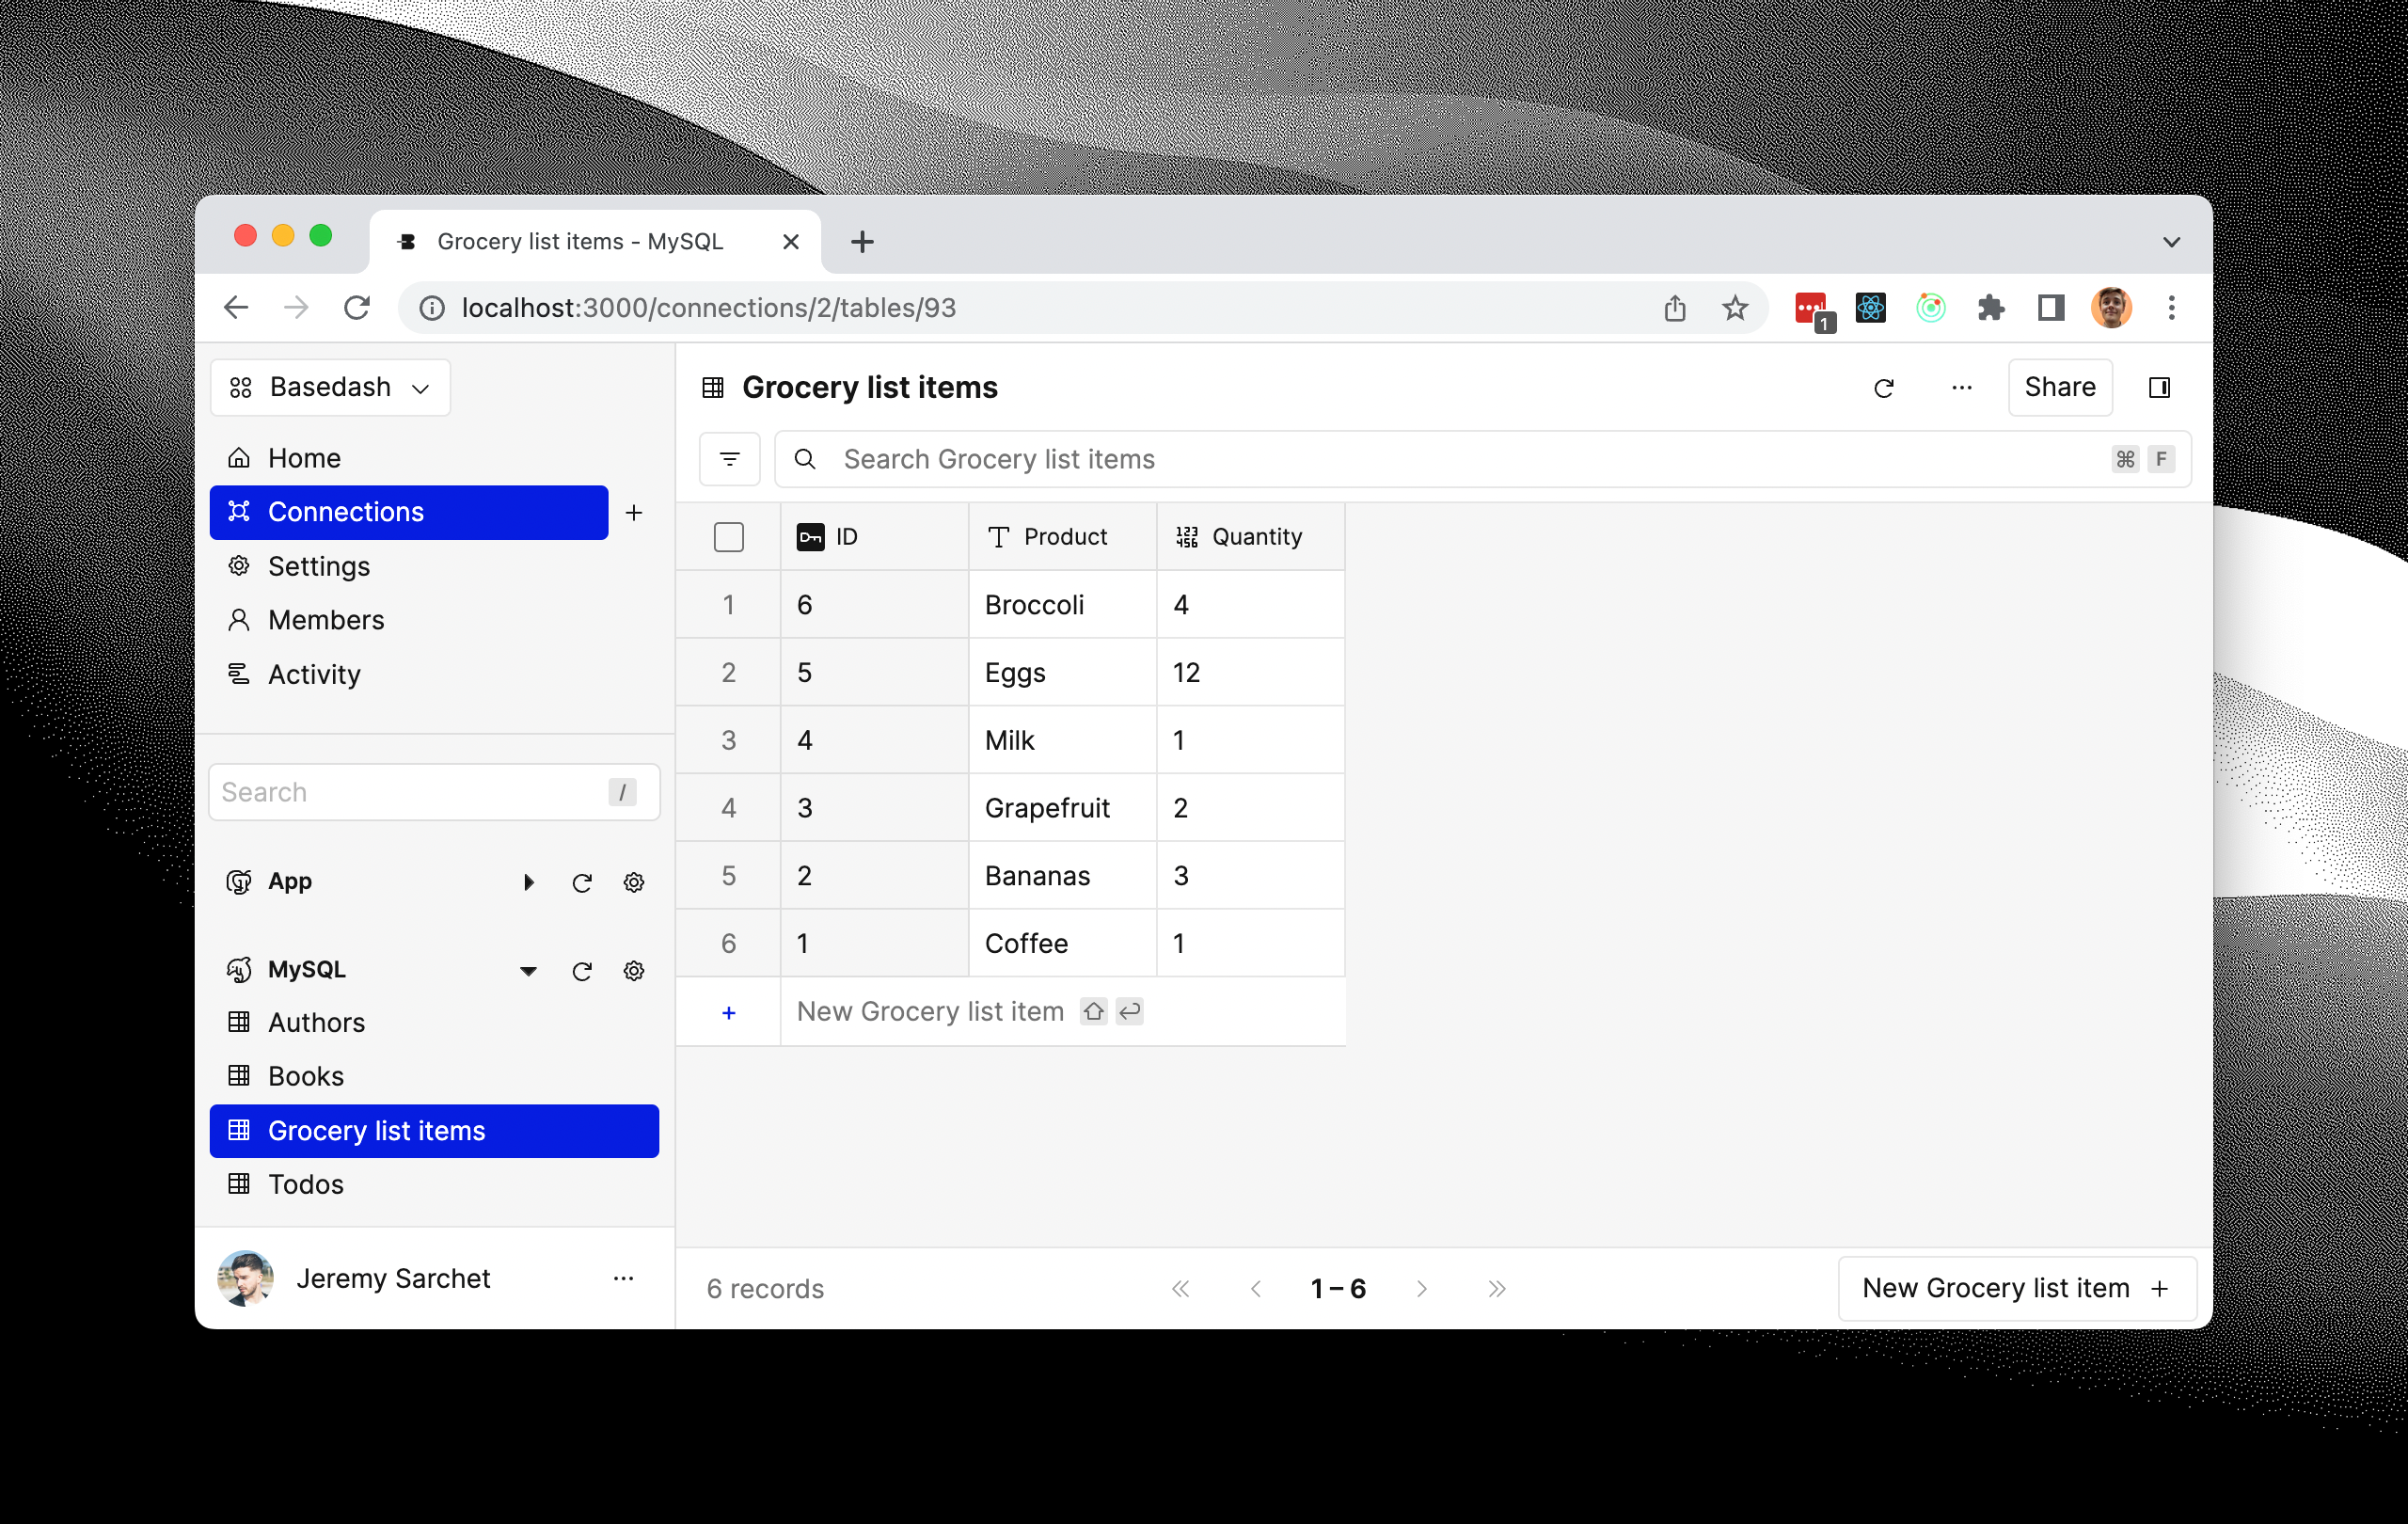Screen dimensions: 2408x1524
Task: Collapse the MySQL connection table list
Action: pos(528,970)
